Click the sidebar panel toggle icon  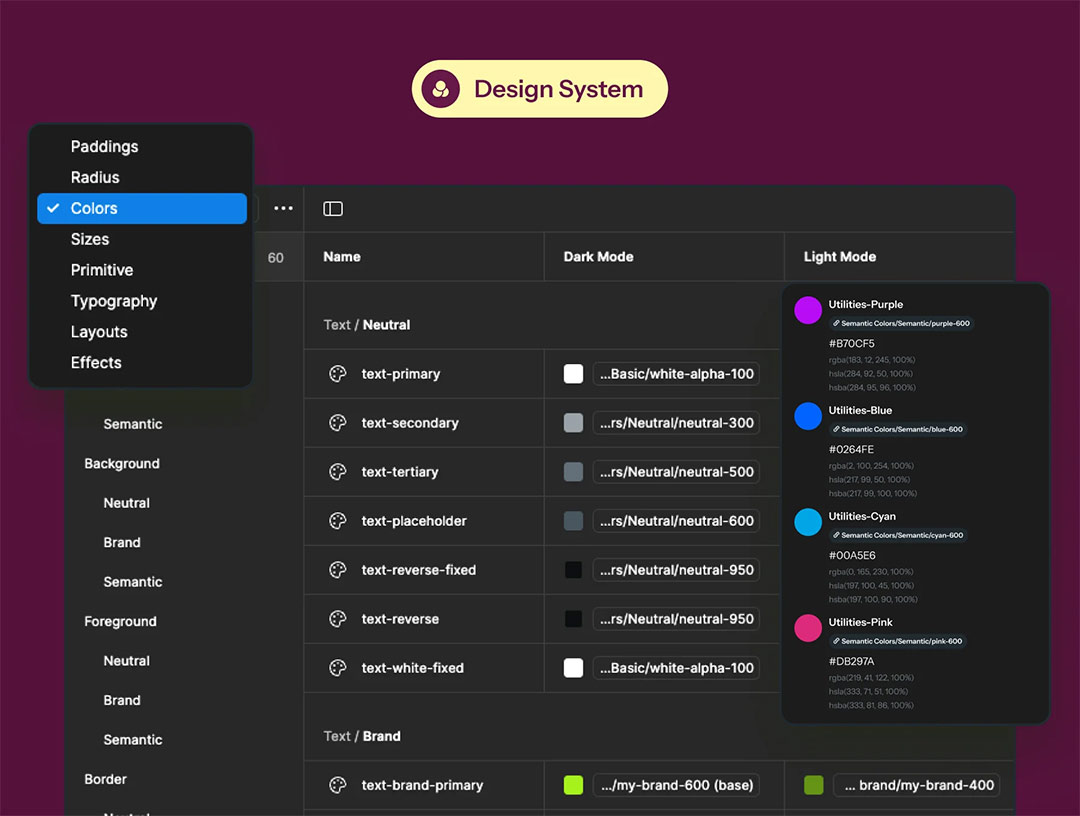pos(333,208)
